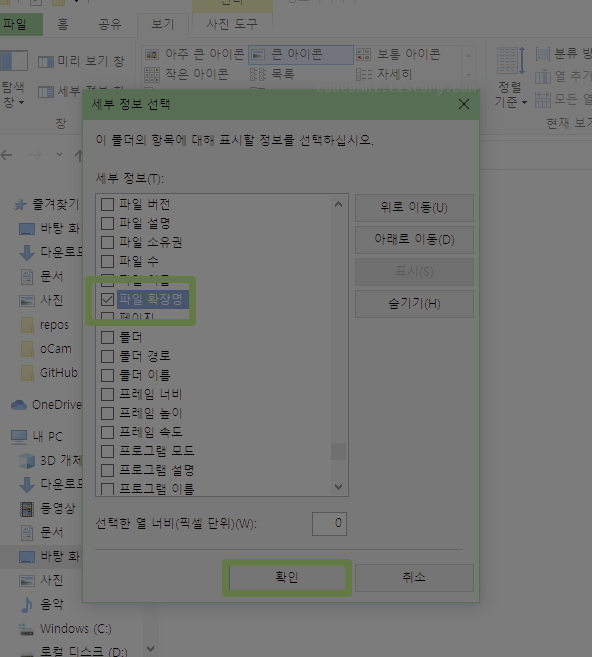
Task: Select the 프레임 높이 list row text
Action: pyautogui.click(x=150, y=413)
